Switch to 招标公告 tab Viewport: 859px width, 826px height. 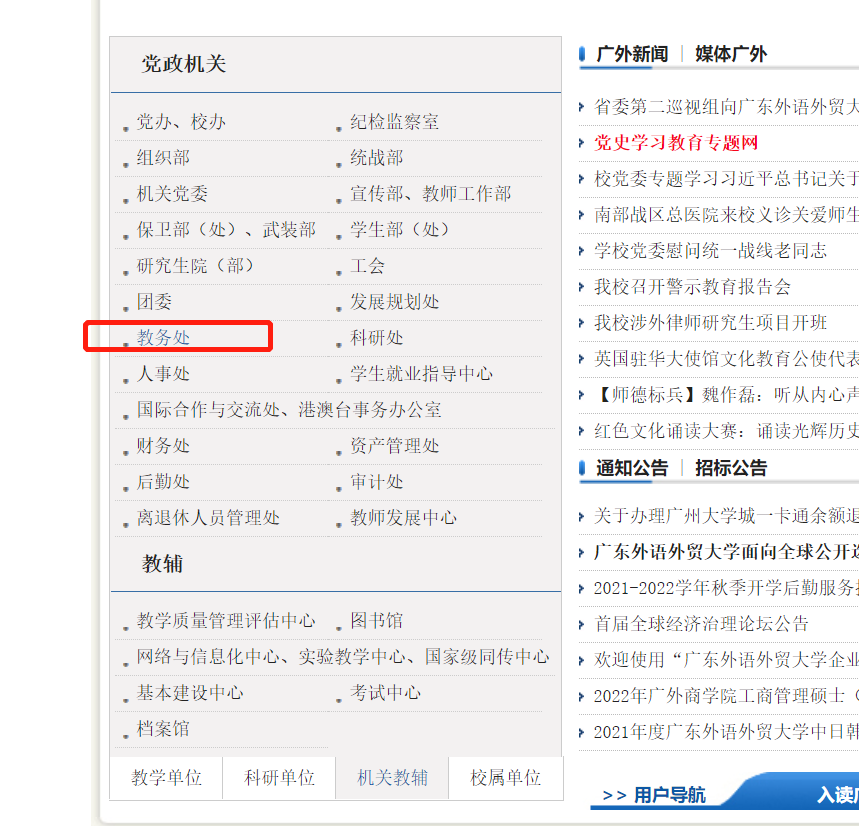tap(731, 468)
